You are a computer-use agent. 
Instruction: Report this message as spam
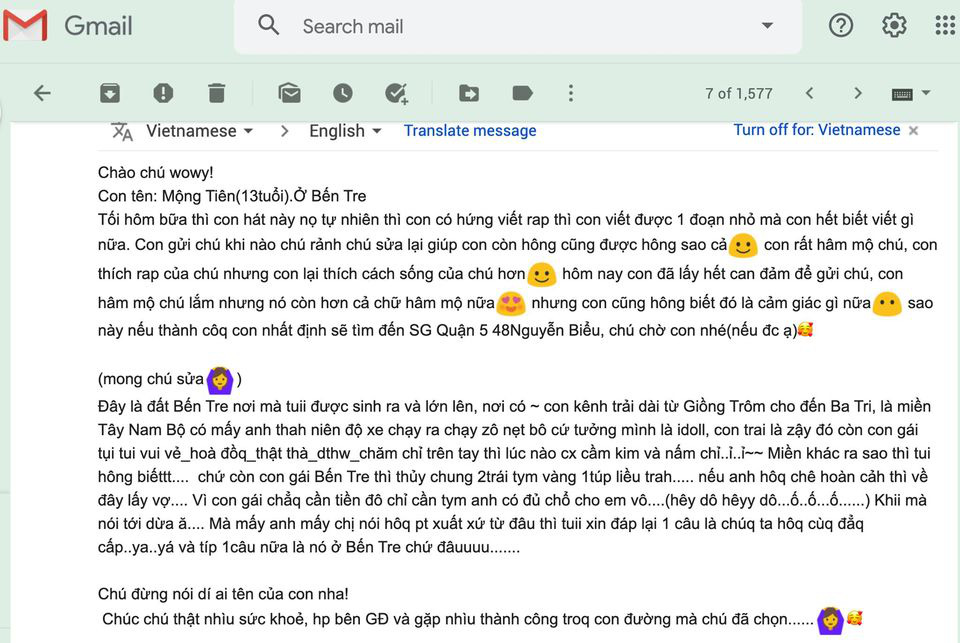163,93
